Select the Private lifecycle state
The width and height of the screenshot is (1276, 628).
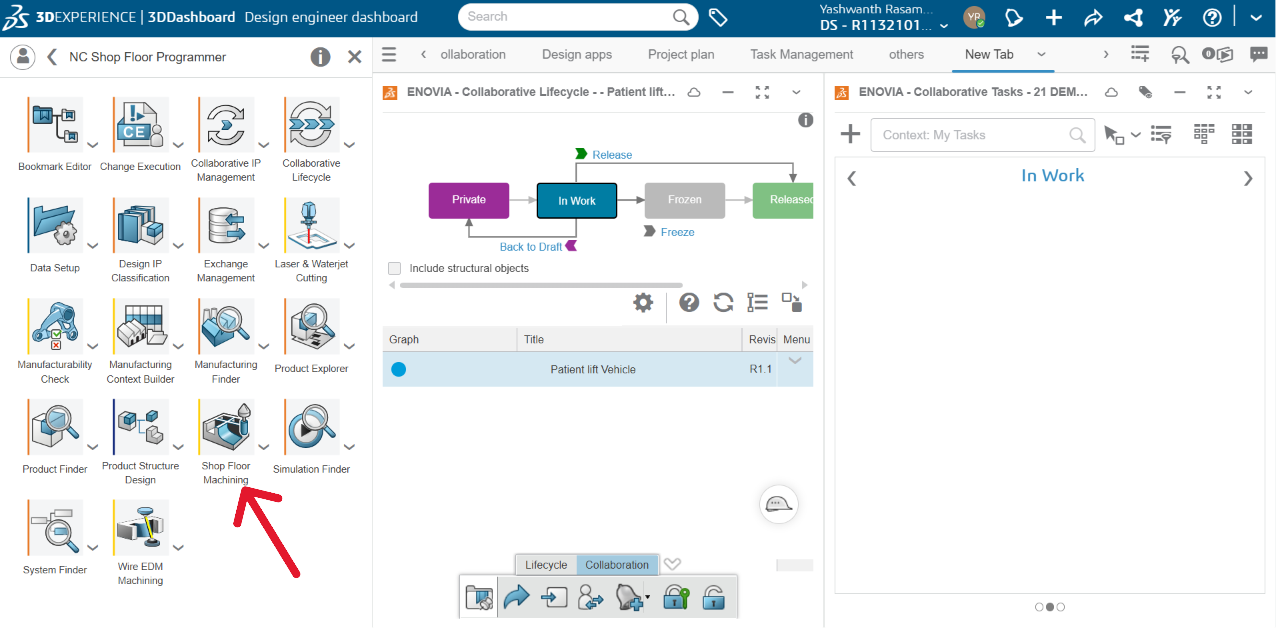[x=469, y=200]
